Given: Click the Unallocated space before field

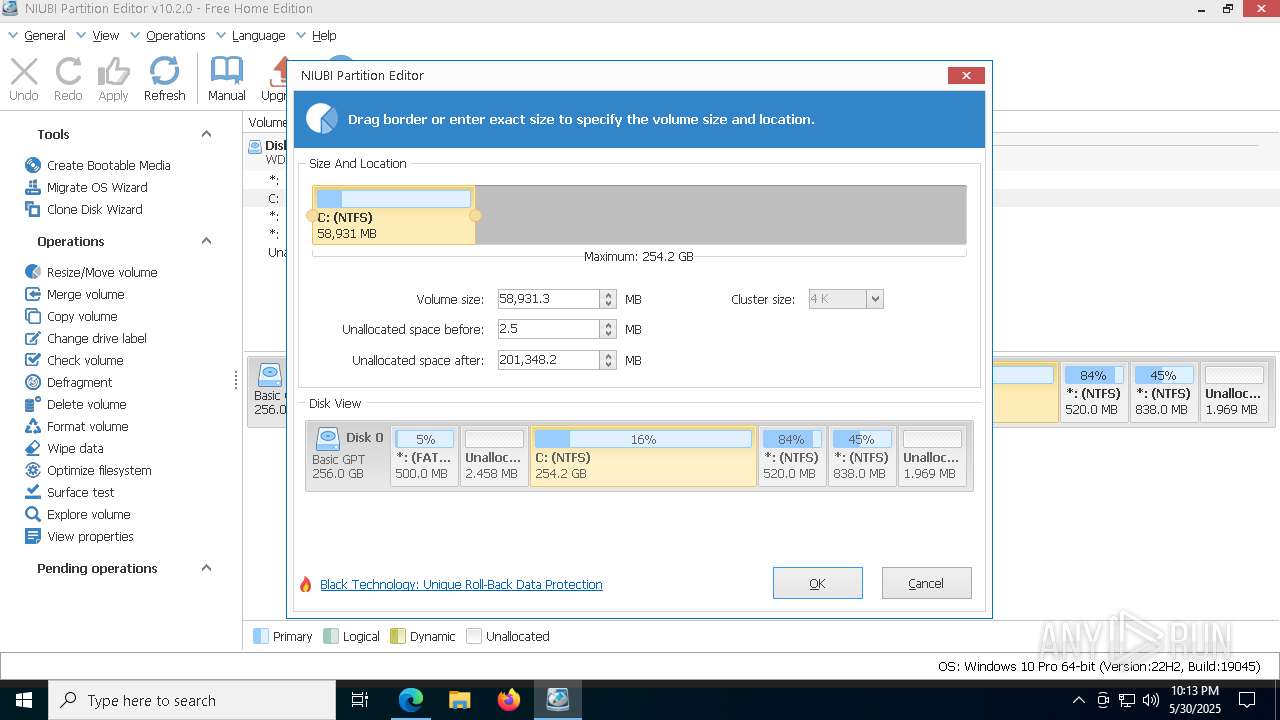Looking at the screenshot, I should (x=549, y=329).
